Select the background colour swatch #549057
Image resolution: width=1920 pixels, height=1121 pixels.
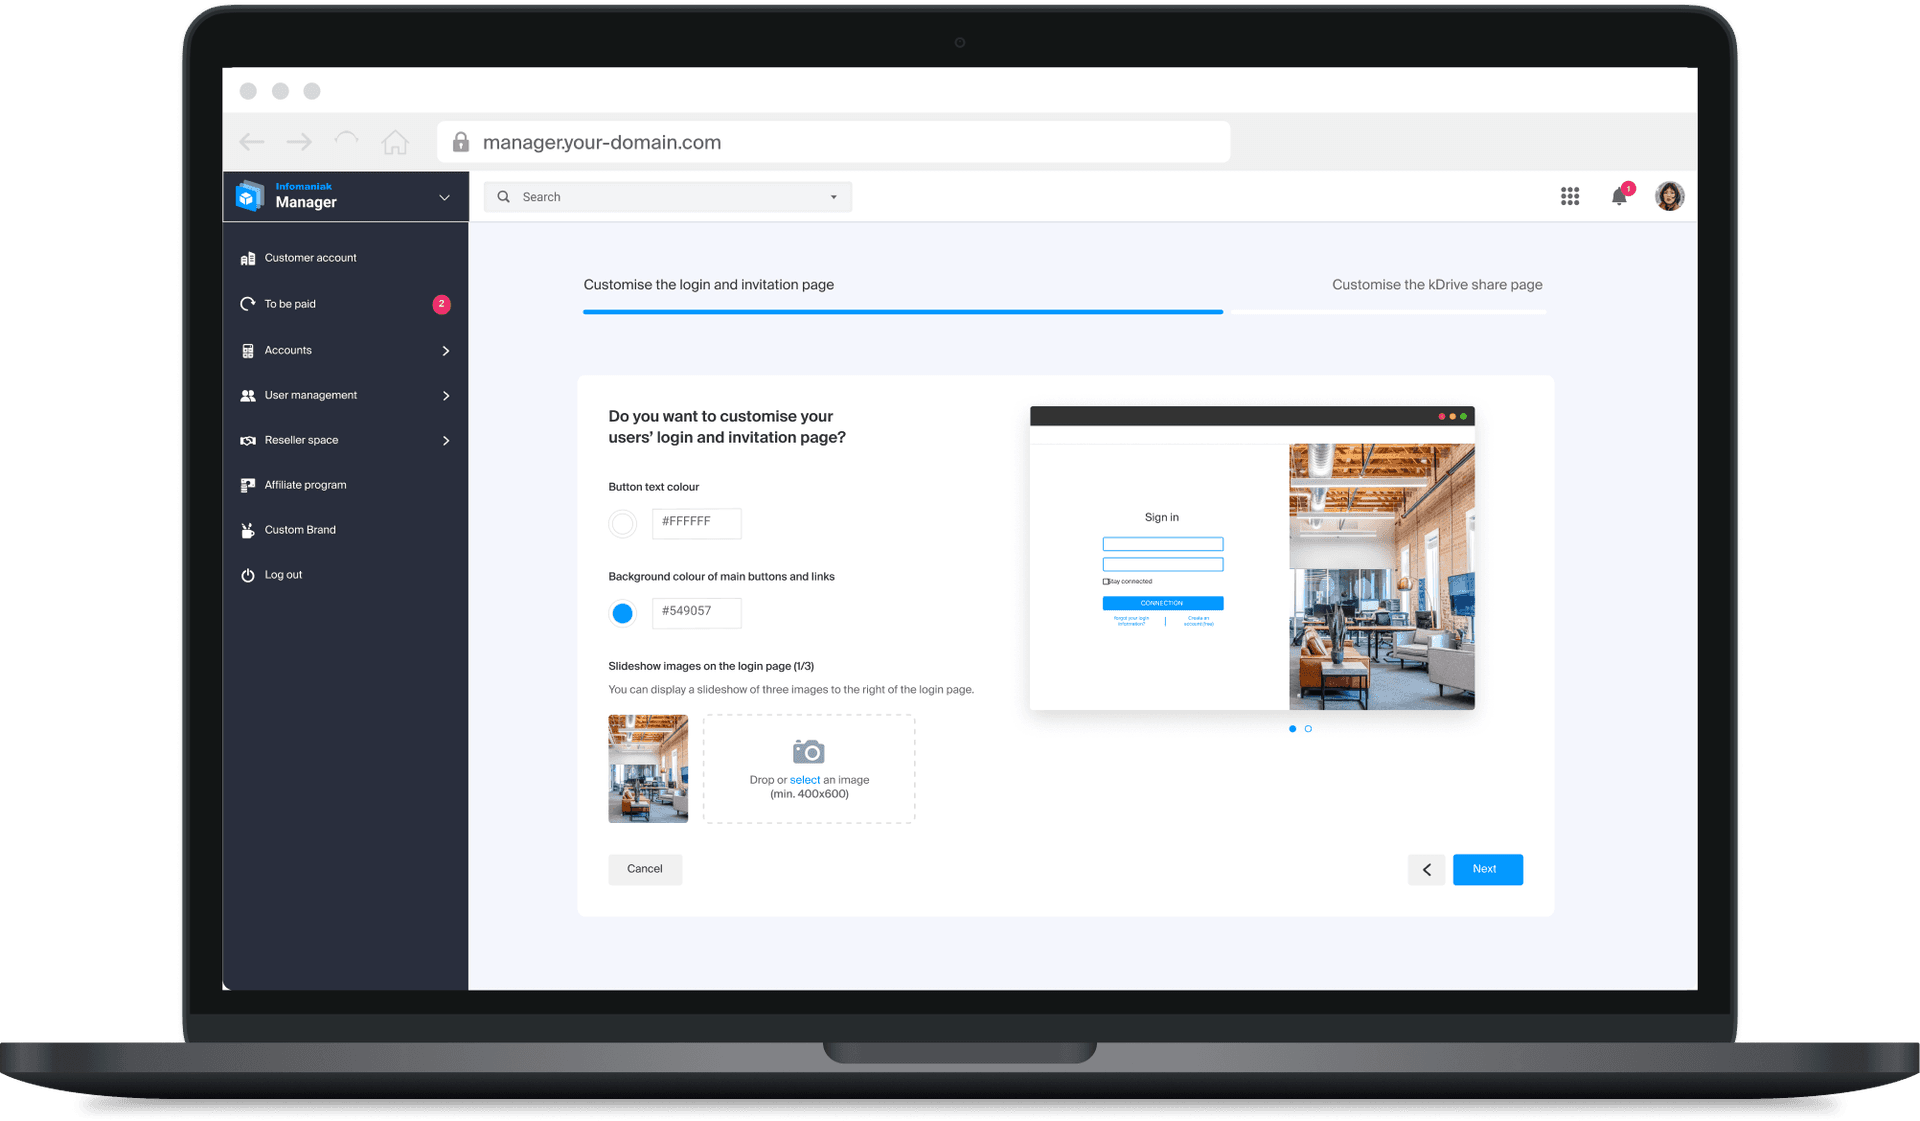(x=622, y=611)
